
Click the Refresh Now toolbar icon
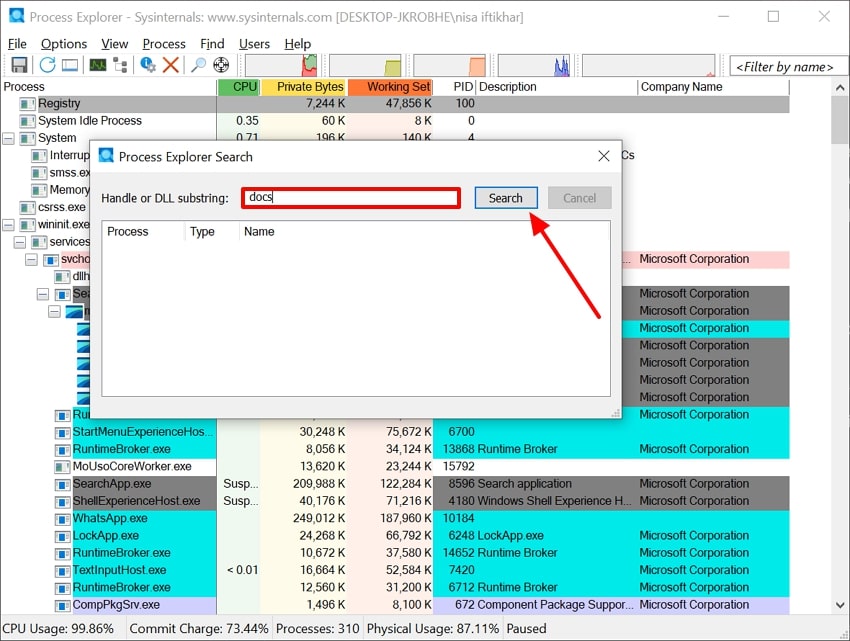pyautogui.click(x=47, y=65)
